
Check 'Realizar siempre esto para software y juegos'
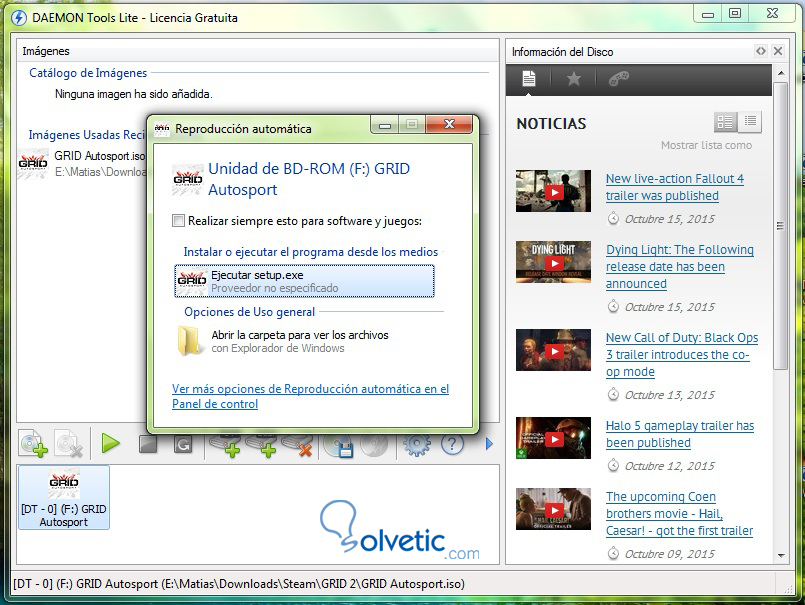178,221
